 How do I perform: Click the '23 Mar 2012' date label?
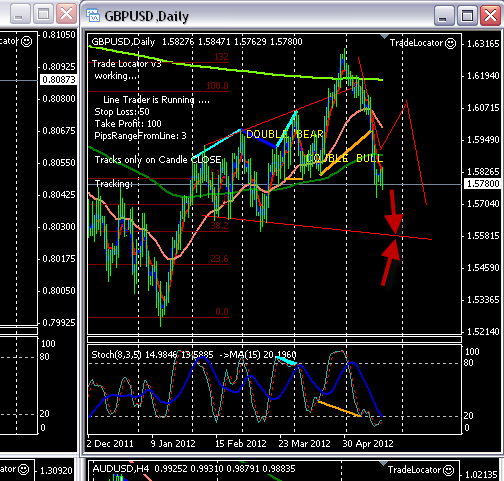click(304, 444)
